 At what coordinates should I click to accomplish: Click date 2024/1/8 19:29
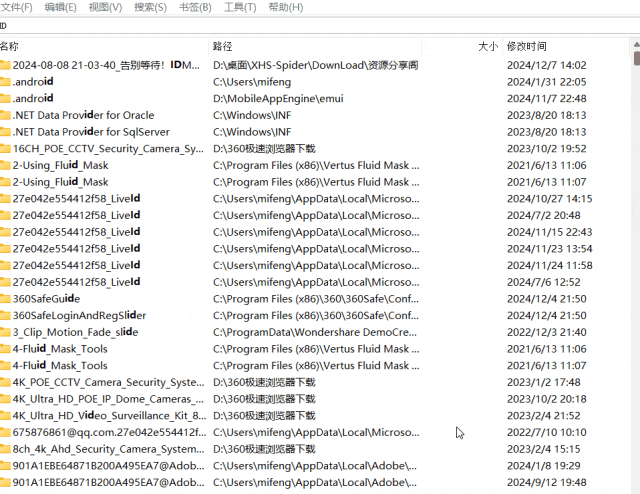(x=544, y=466)
